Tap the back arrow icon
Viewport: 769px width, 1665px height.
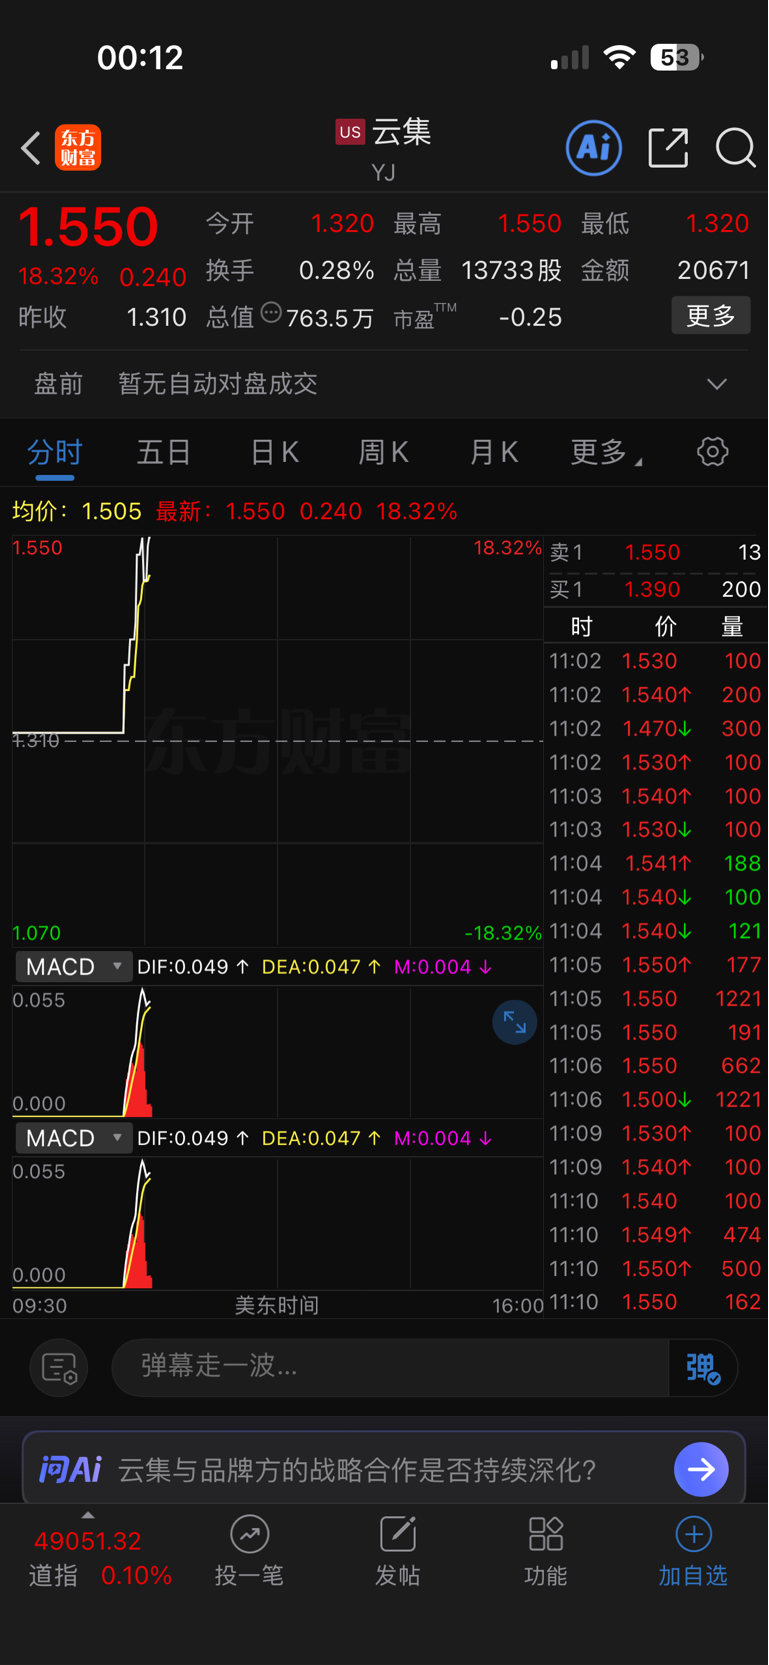pos(31,148)
